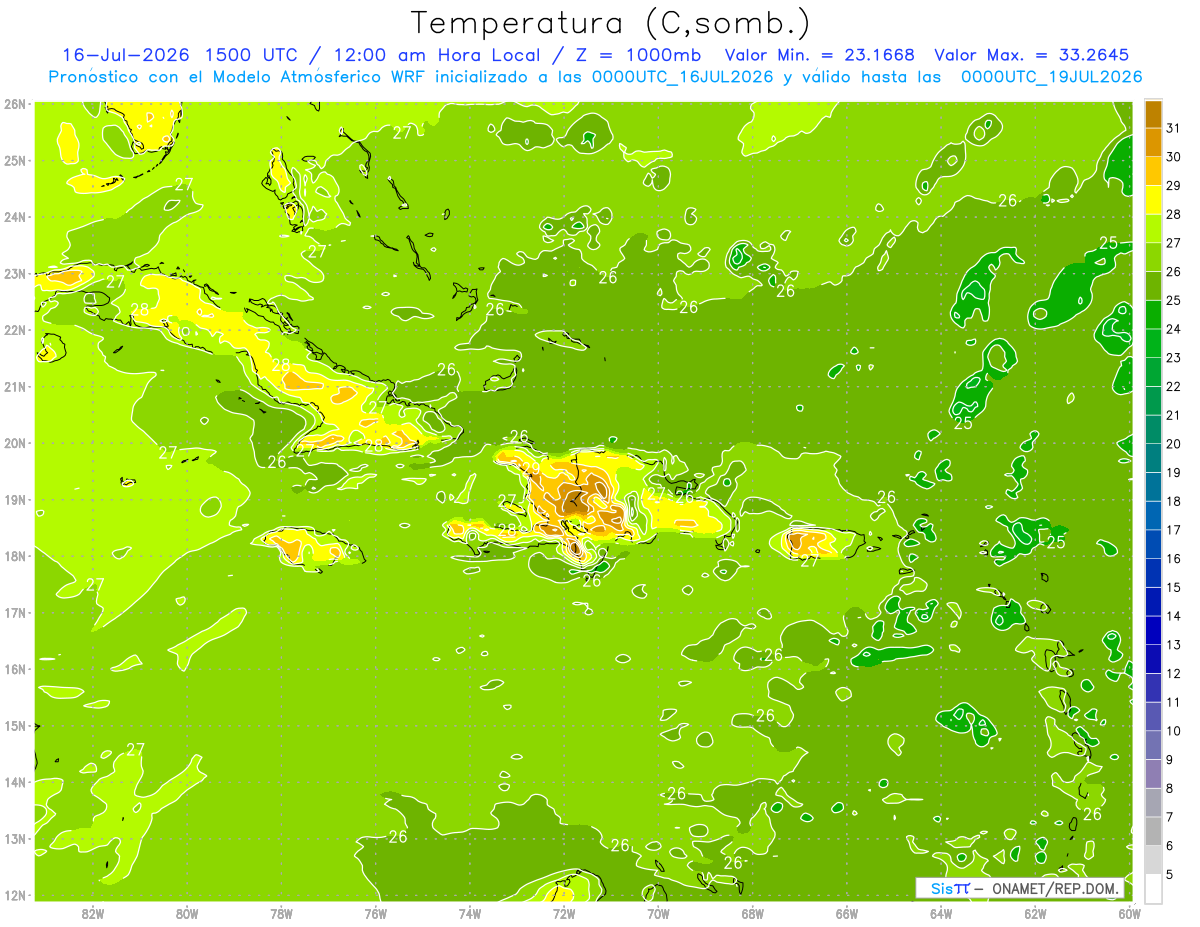This screenshot has width=1200, height=927.
Task: Click the "12" colorbar value
Action: point(1173,673)
